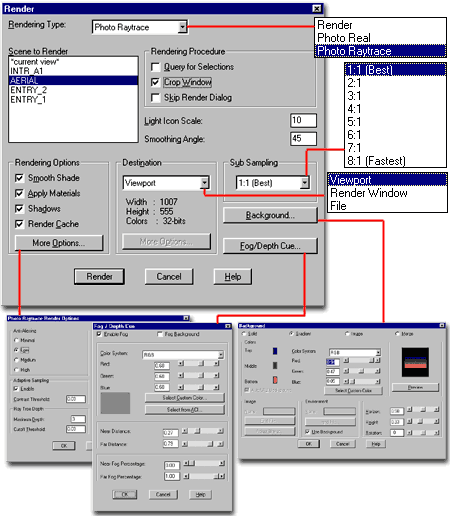450x516 pixels.
Task: Choose Render Window in destination list
Action: tap(387, 193)
